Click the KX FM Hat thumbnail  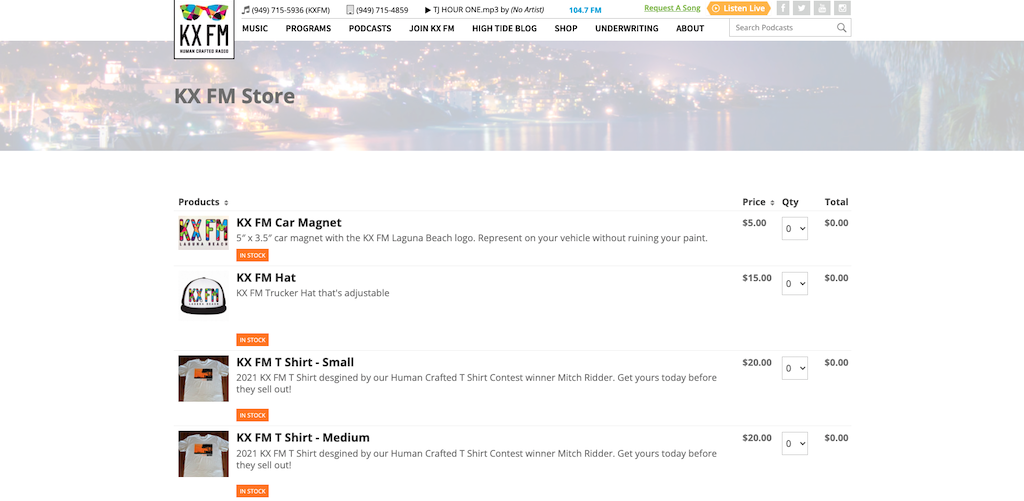[204, 296]
